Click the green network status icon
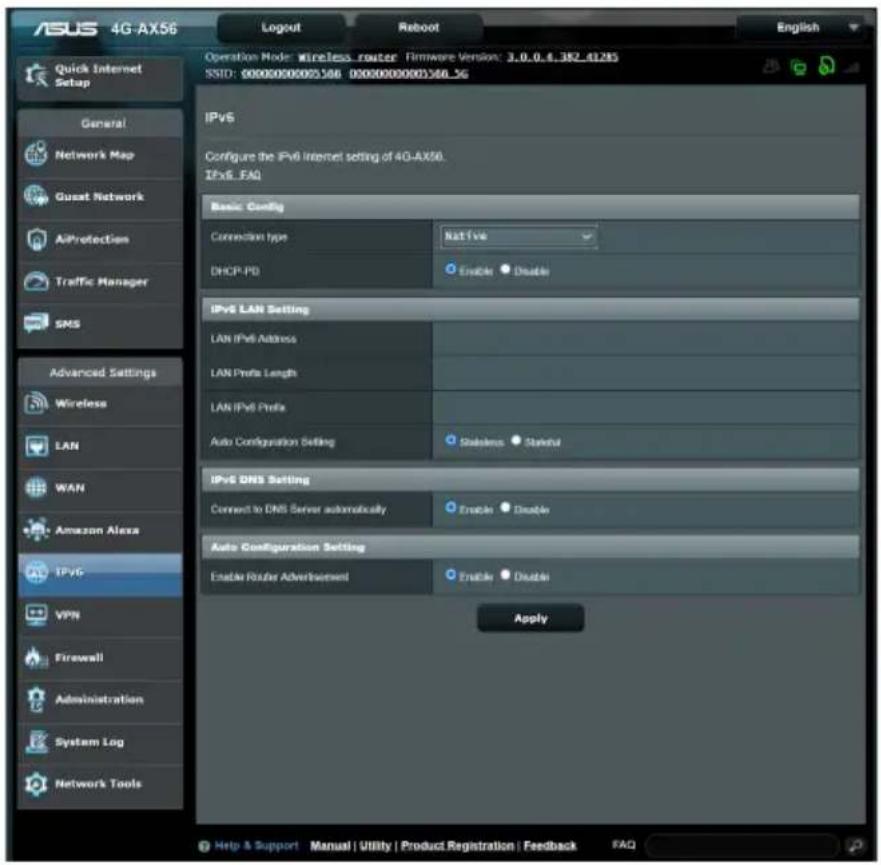Viewport: 881px width, 865px height. (799, 67)
